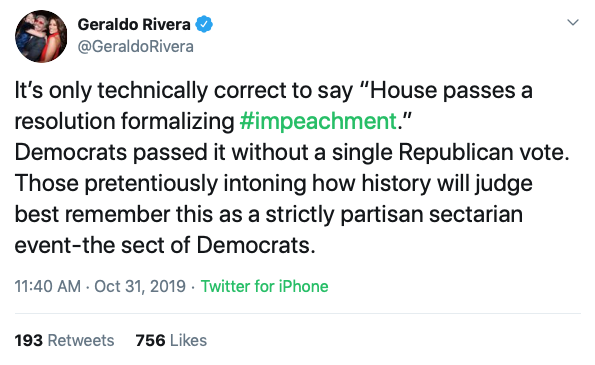Follow the #impeachment hashtag

[x=318, y=121]
